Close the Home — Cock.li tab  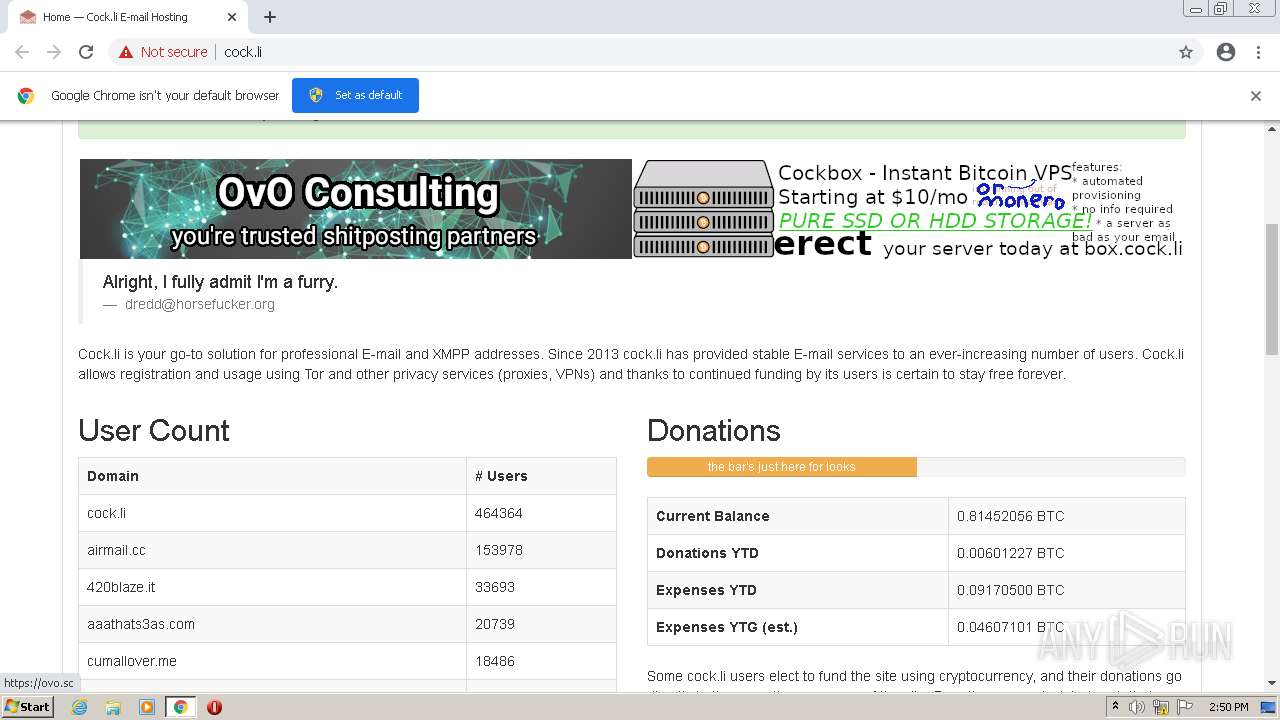pos(232,17)
